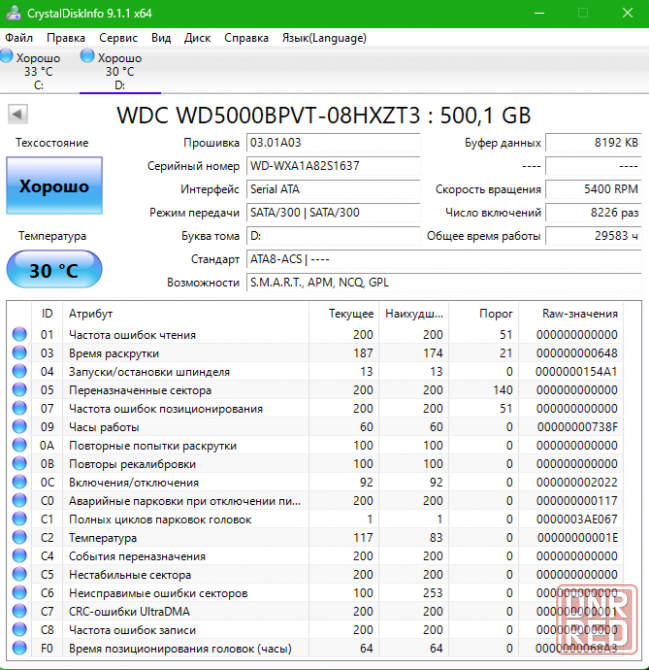Screen dimensions: 649x670
Task: Click the blue health circle on the D: drive tab
Action: click(x=87, y=56)
